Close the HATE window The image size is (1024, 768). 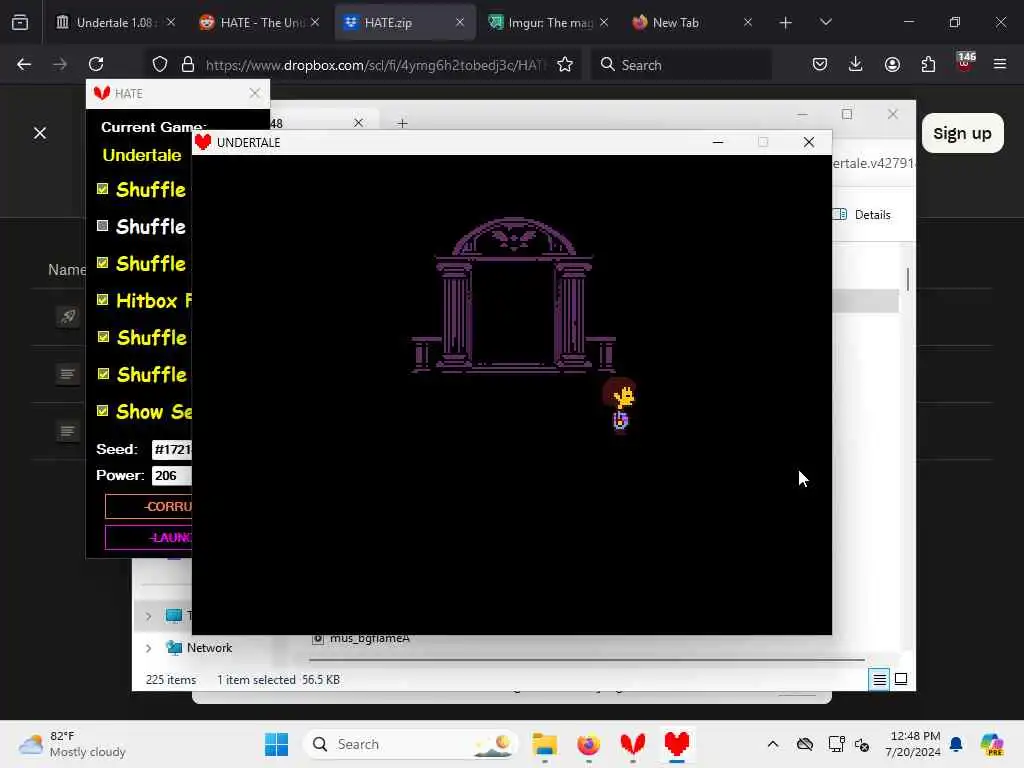pyautogui.click(x=255, y=93)
